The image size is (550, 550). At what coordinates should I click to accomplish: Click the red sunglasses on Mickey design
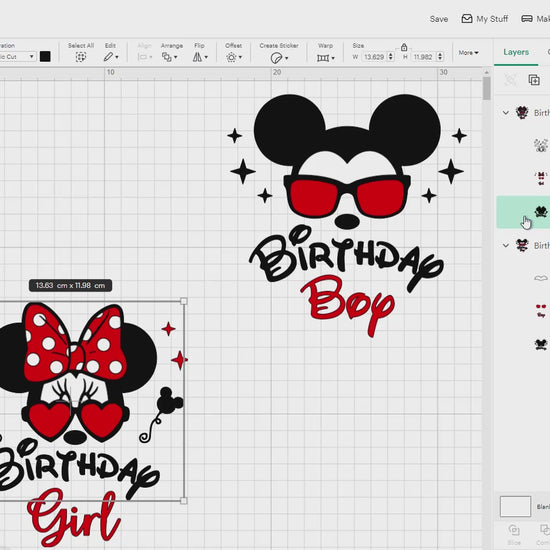(x=347, y=197)
